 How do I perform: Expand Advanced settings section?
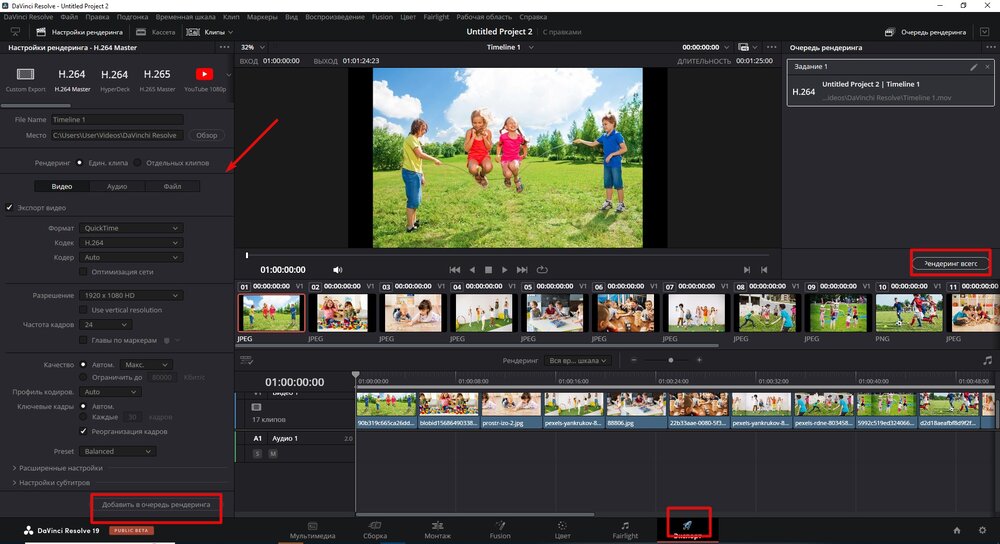point(57,468)
